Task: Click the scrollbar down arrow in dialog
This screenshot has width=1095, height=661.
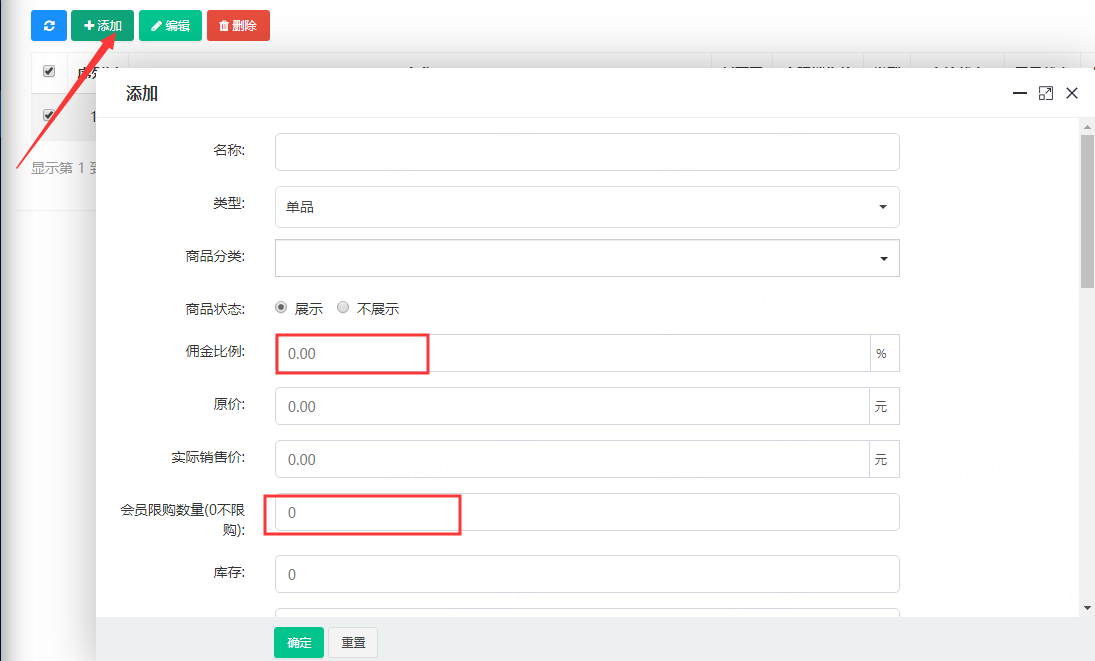Action: point(1087,609)
